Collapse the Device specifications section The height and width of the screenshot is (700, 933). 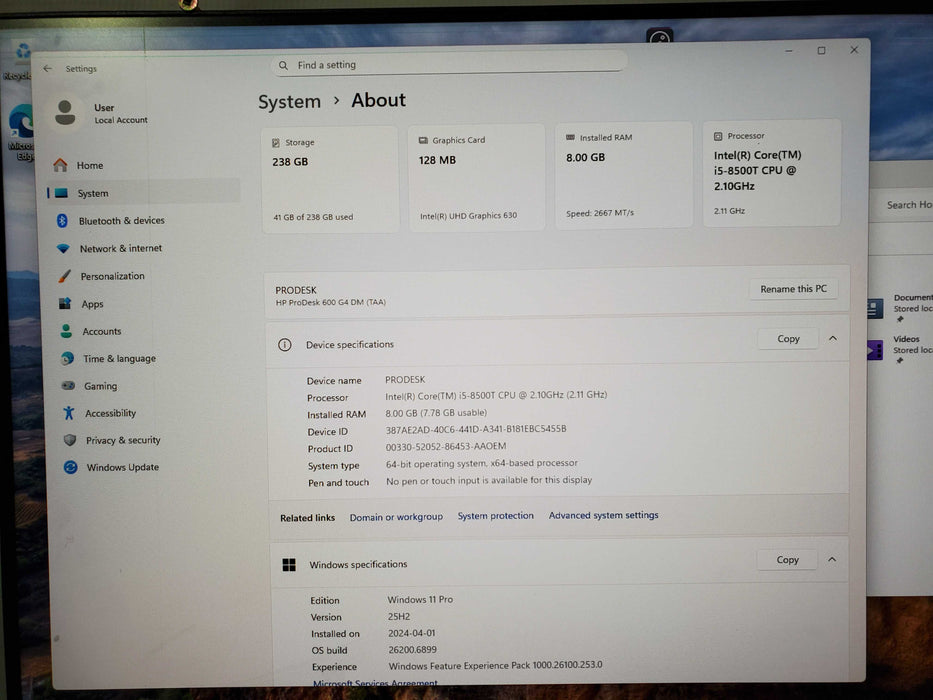point(833,338)
